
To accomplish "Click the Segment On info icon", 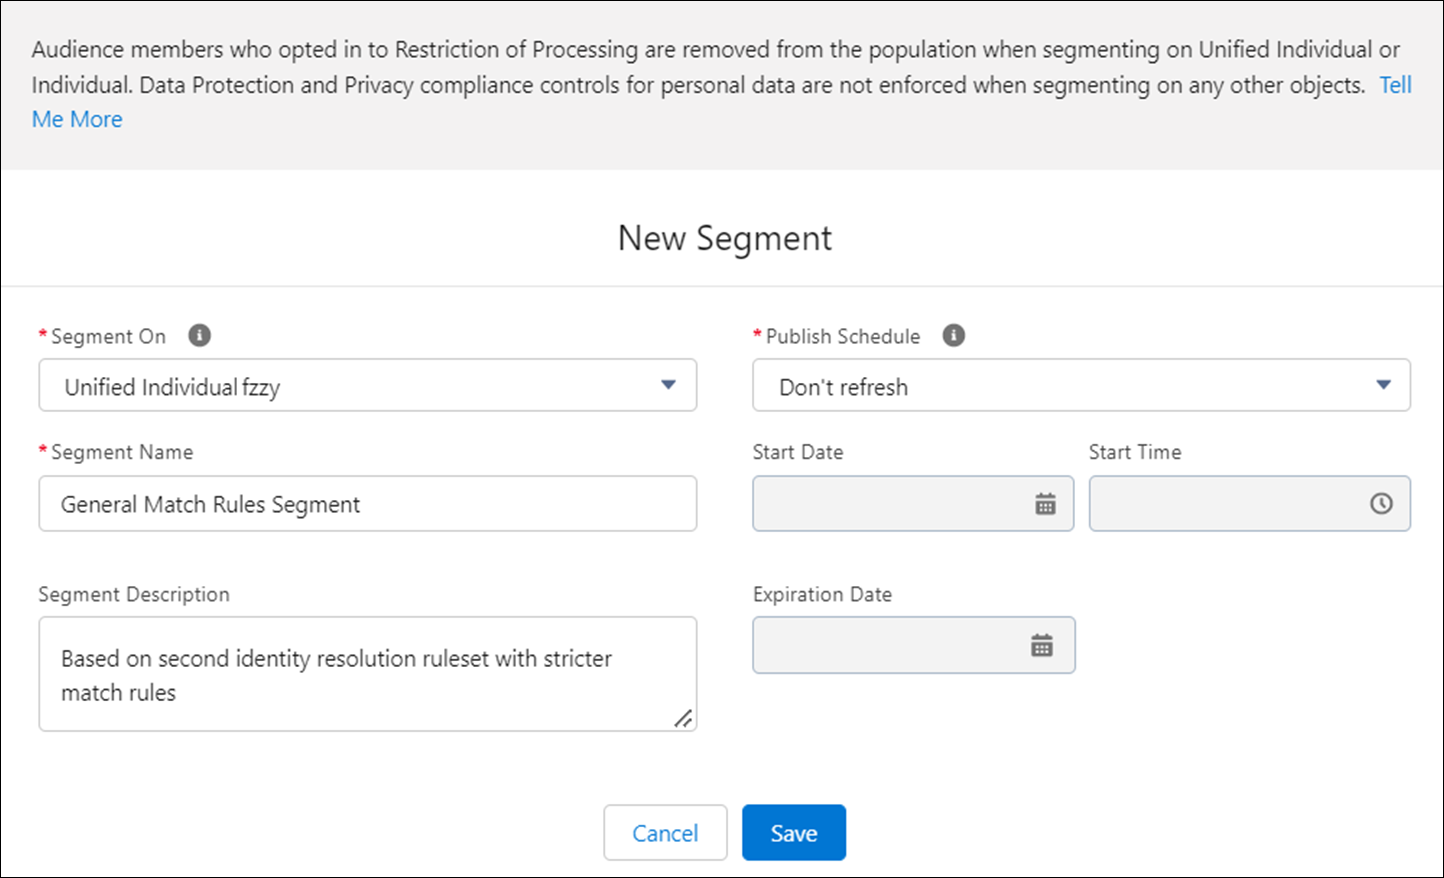I will coord(200,335).
